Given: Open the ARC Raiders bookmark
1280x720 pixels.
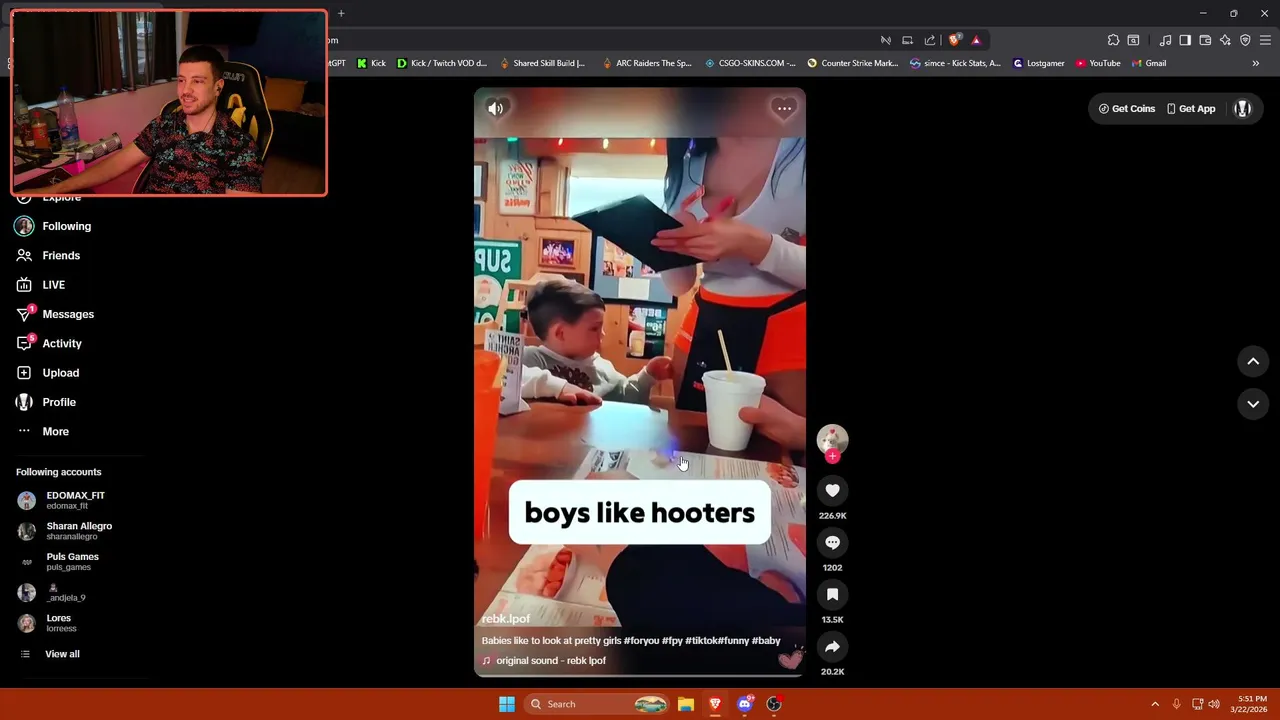Looking at the screenshot, I should click(x=647, y=63).
